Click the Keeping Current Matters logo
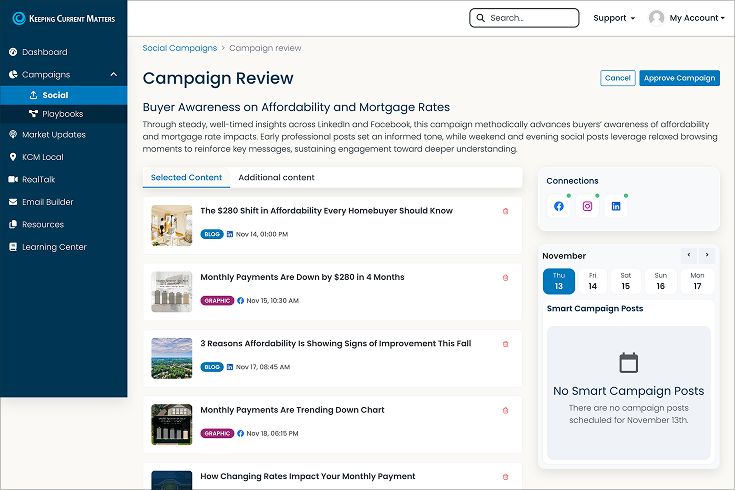The image size is (735, 490). 63,18
